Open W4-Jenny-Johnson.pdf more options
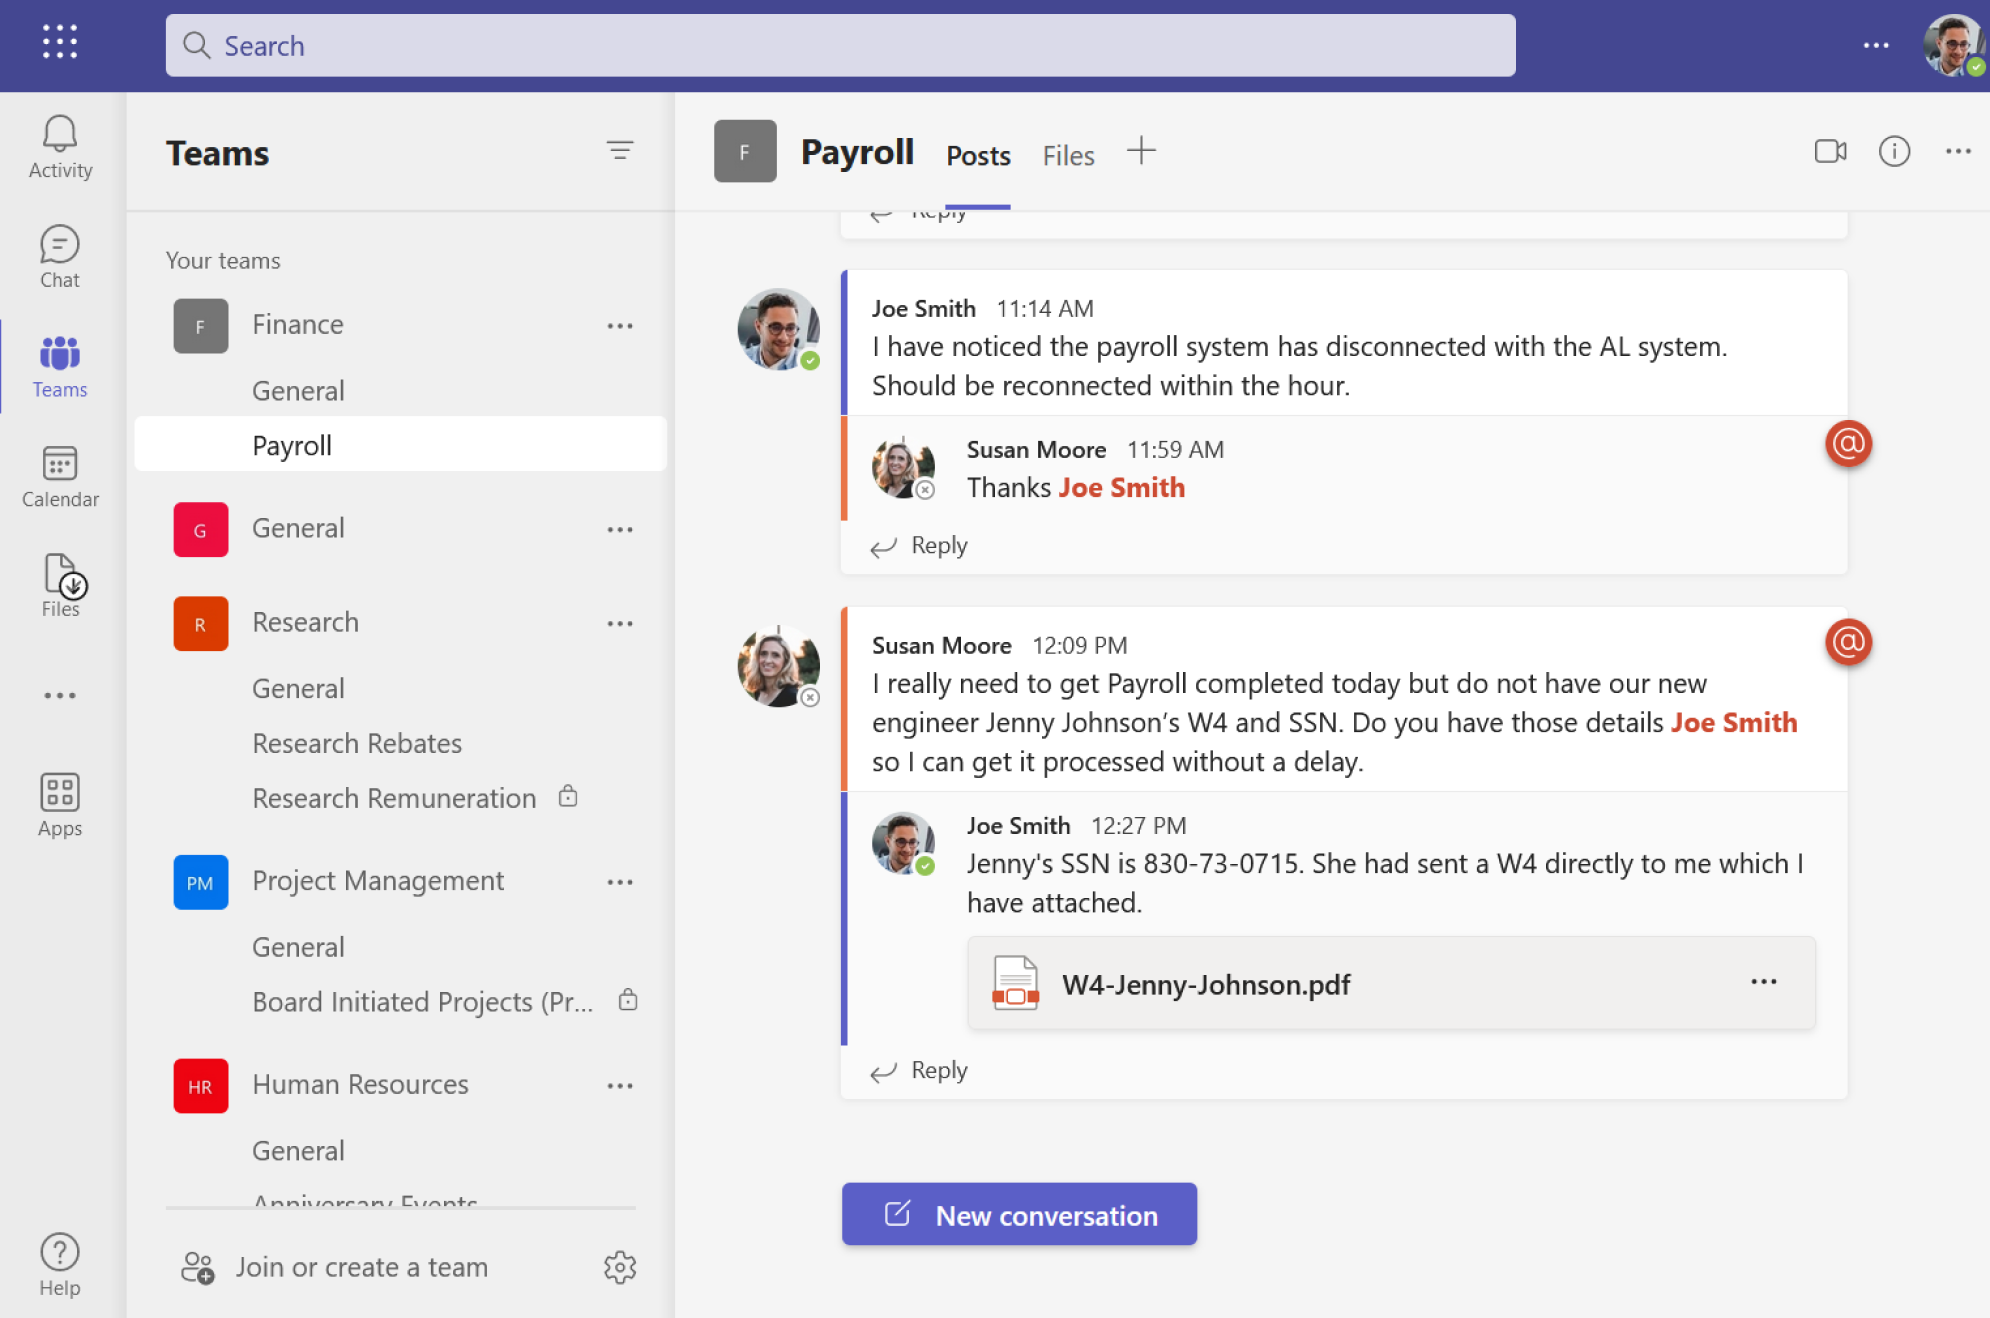 (x=1764, y=982)
